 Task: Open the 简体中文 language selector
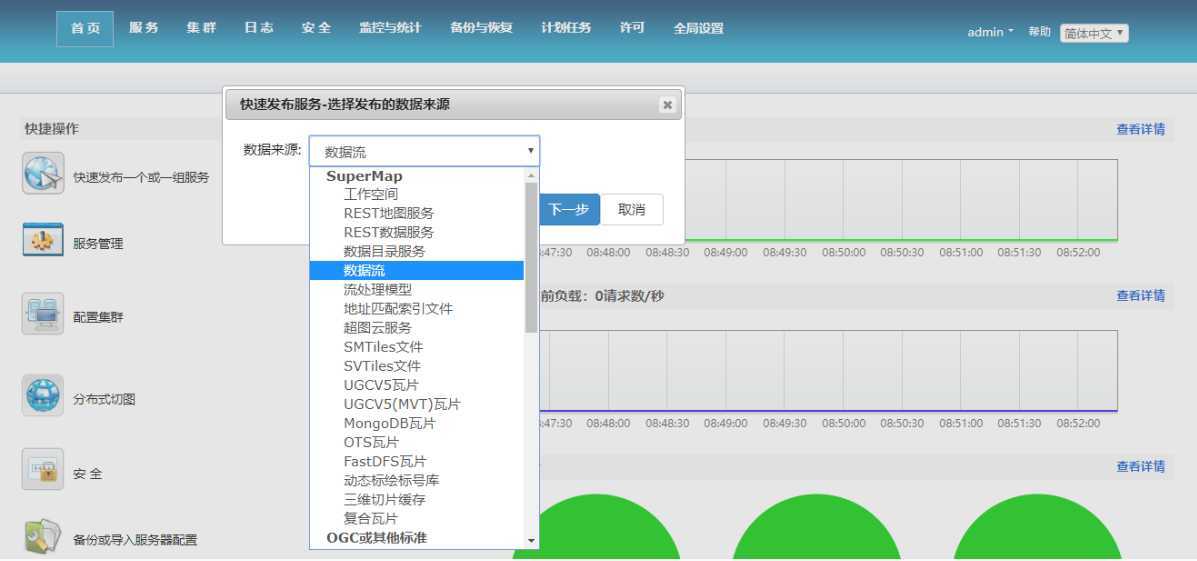tap(1094, 33)
